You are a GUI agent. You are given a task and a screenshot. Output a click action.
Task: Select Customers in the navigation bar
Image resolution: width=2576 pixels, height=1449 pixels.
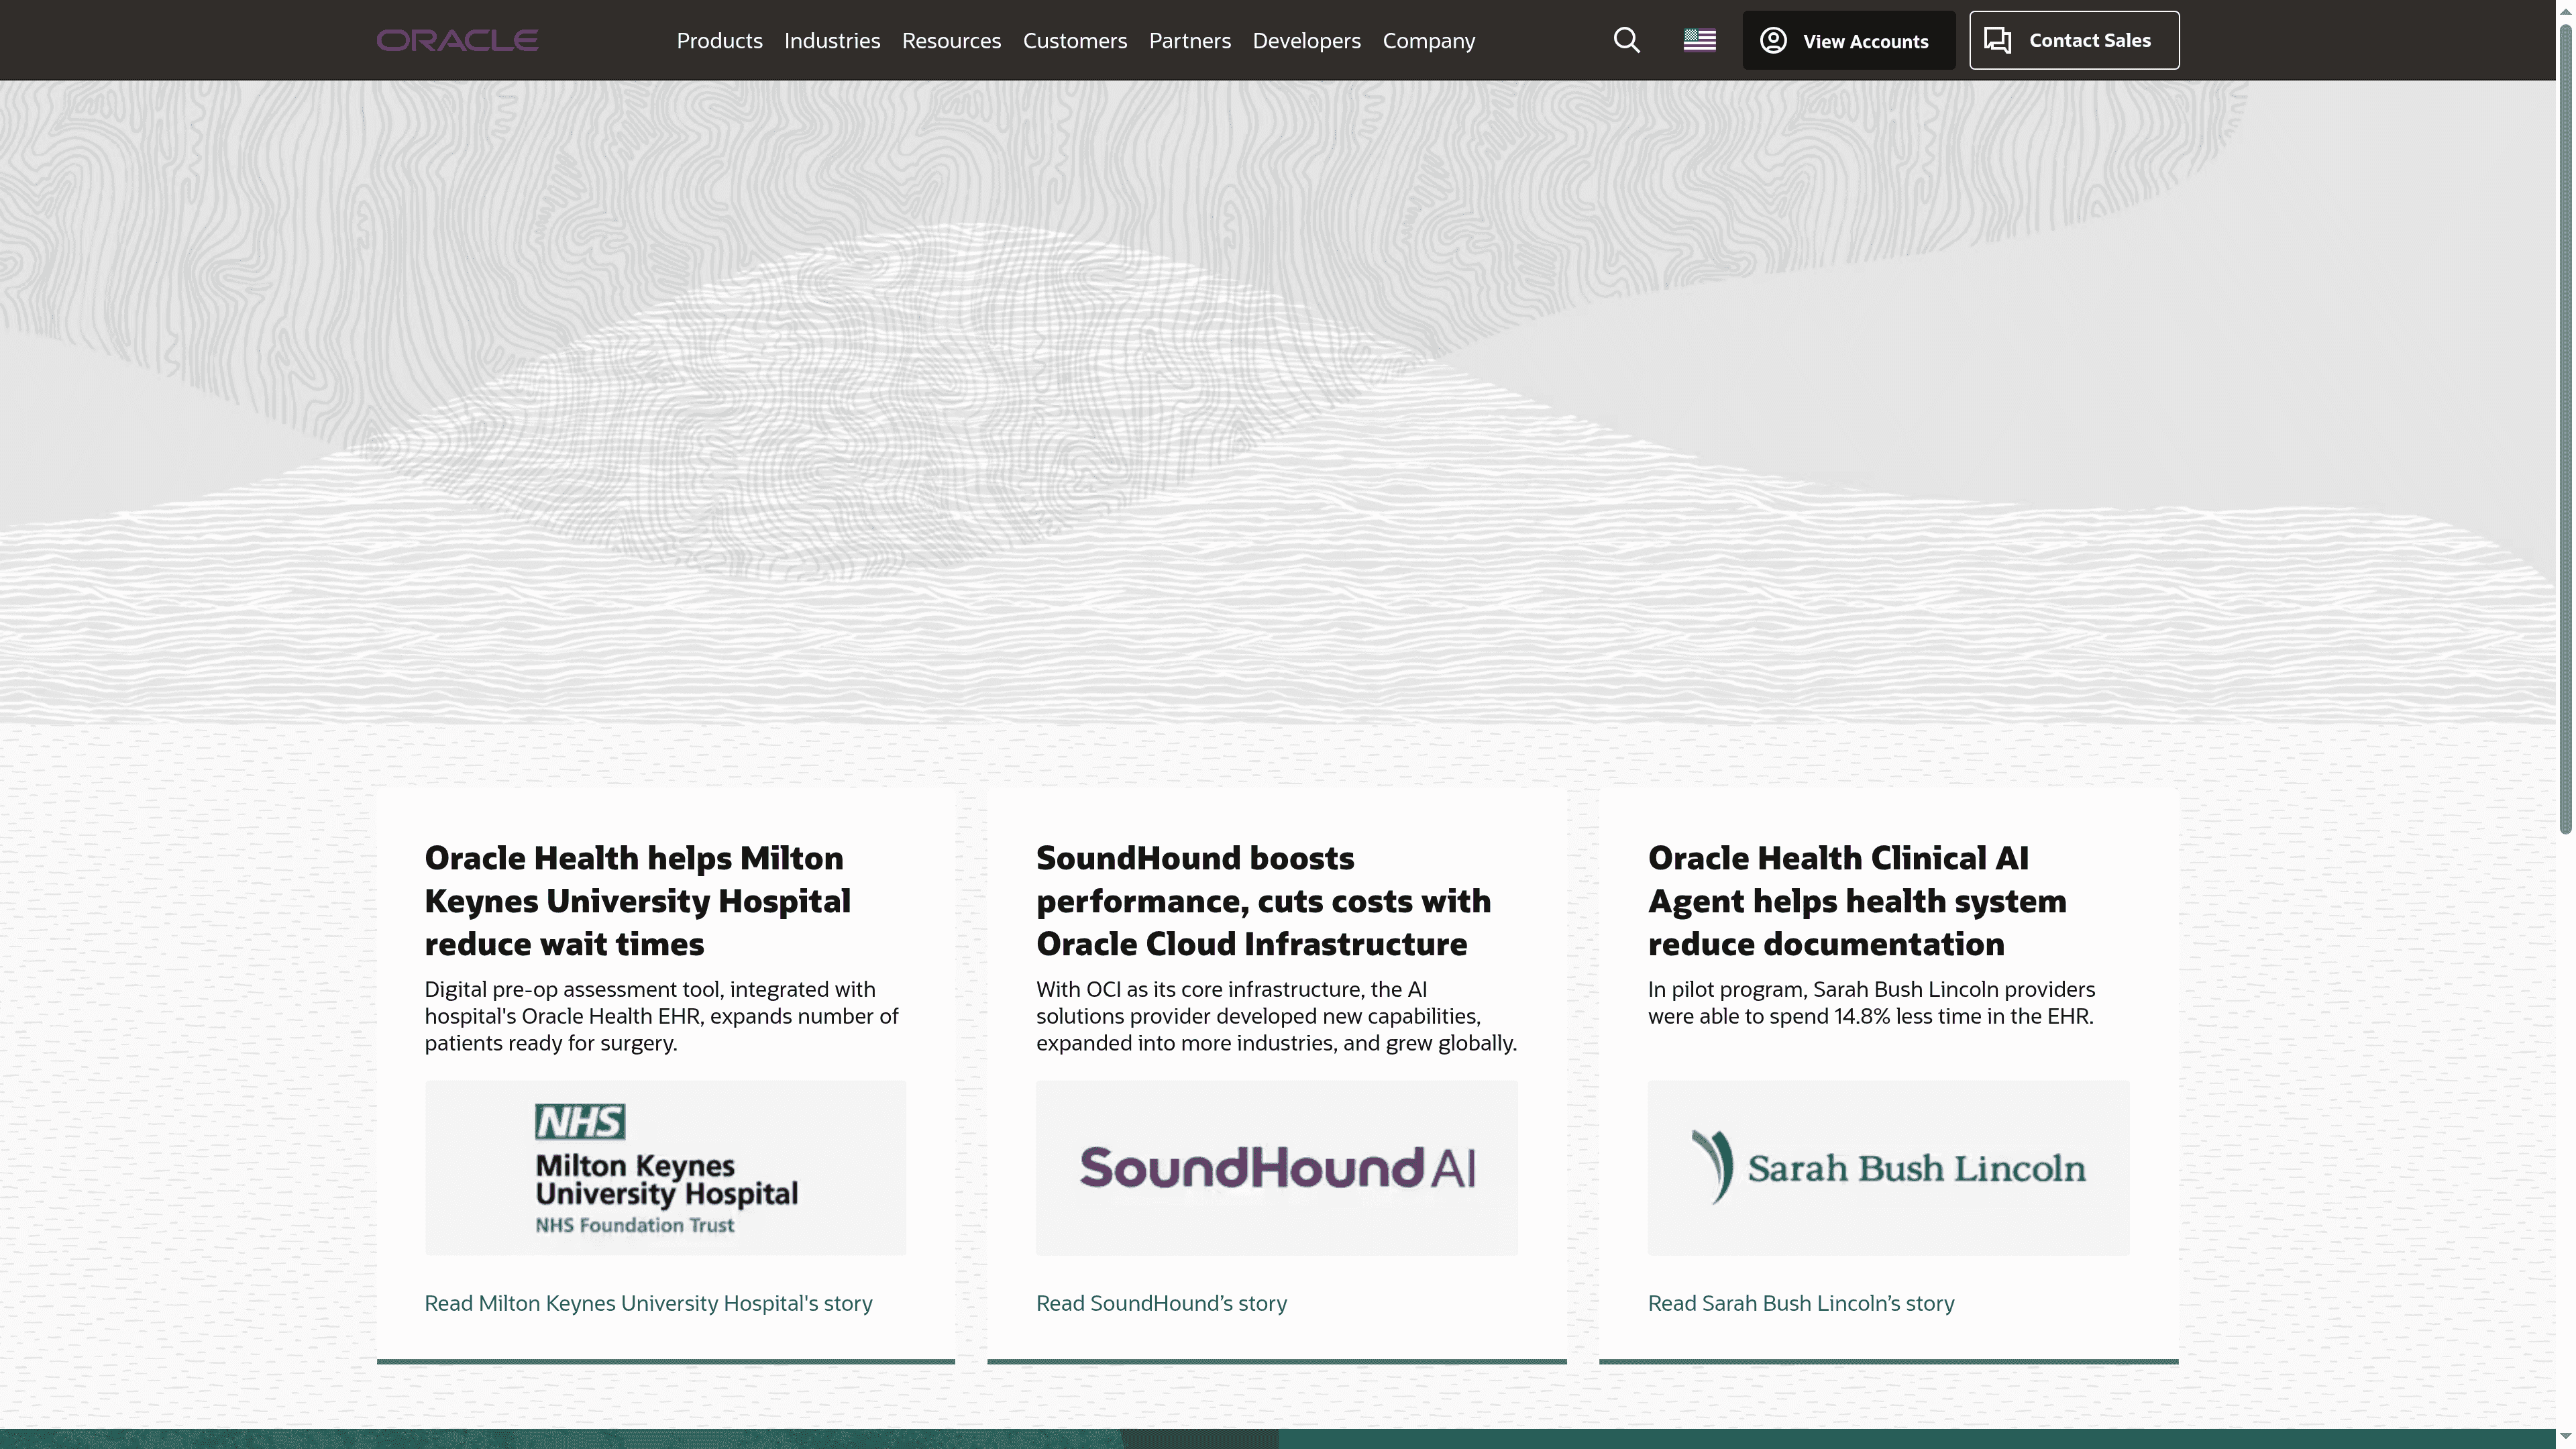tap(1075, 40)
